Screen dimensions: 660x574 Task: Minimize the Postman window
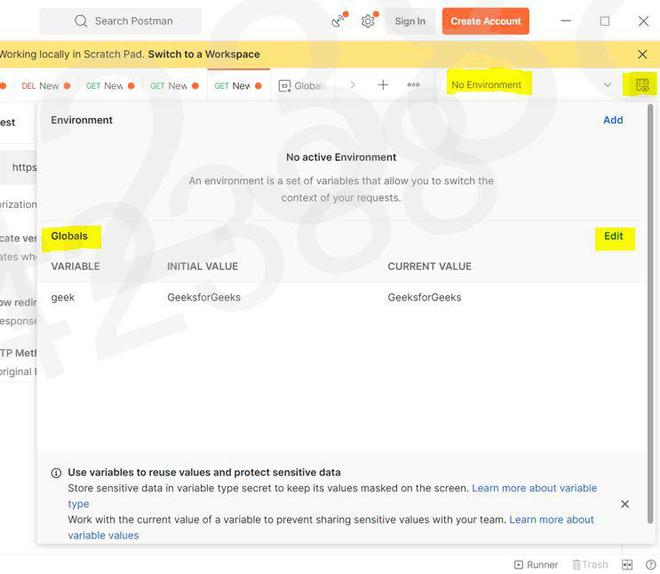pyautogui.click(x=566, y=21)
